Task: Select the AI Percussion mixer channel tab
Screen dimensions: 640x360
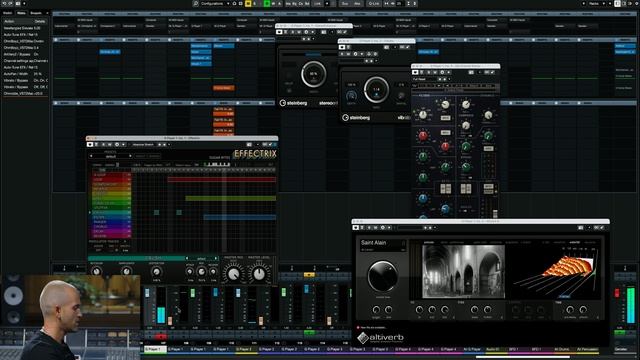Action: pyautogui.click(x=587, y=349)
